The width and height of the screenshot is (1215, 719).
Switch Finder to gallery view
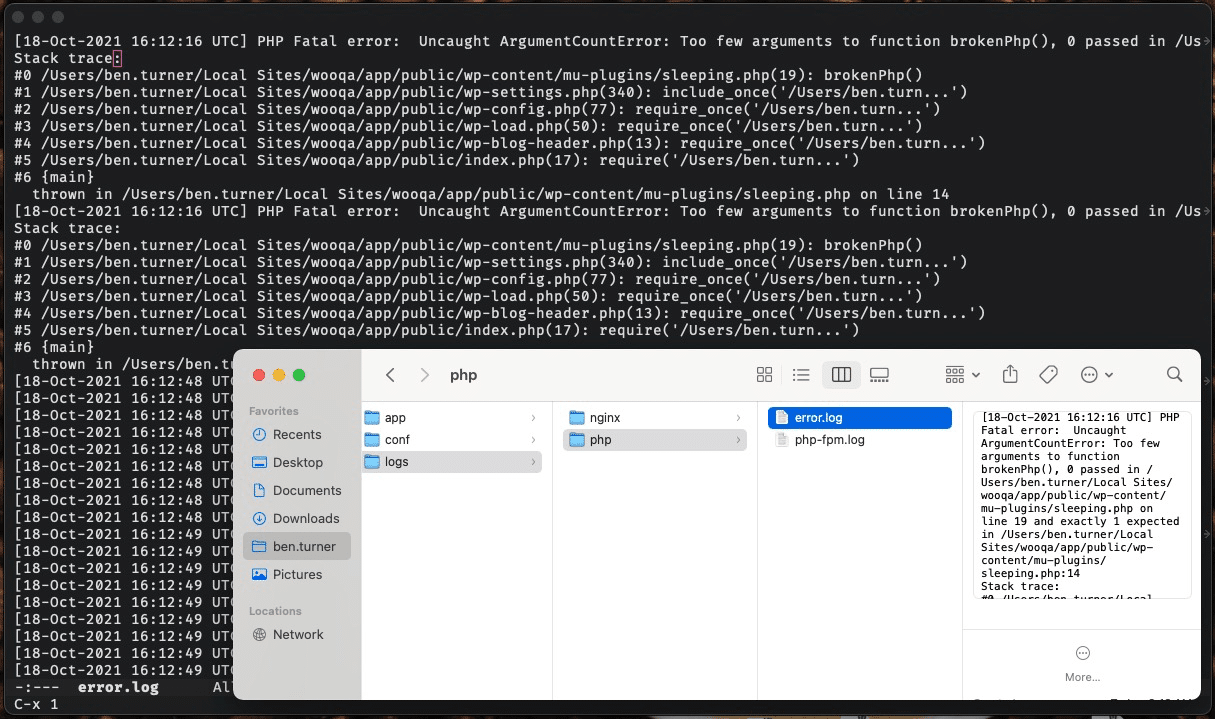(x=879, y=375)
